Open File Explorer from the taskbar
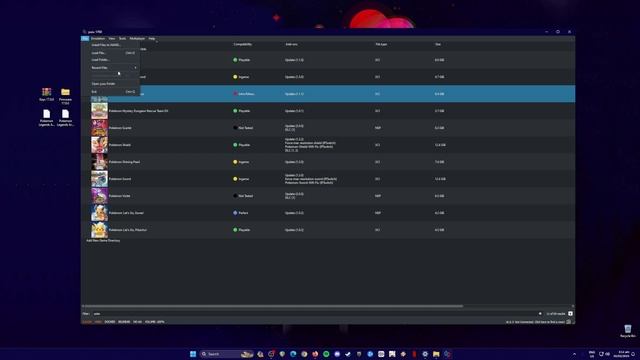This screenshot has width=640, height=360. pyautogui.click(x=436, y=354)
